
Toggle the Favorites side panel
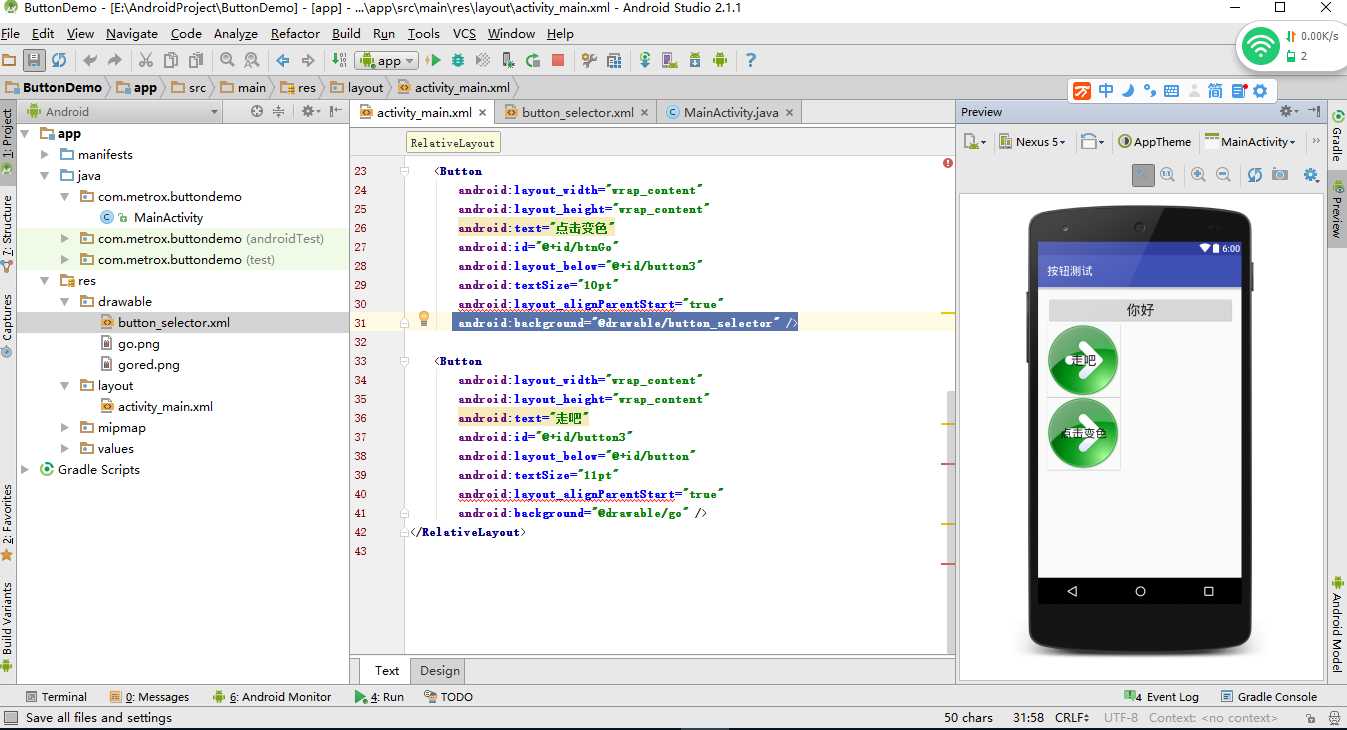click(x=8, y=522)
